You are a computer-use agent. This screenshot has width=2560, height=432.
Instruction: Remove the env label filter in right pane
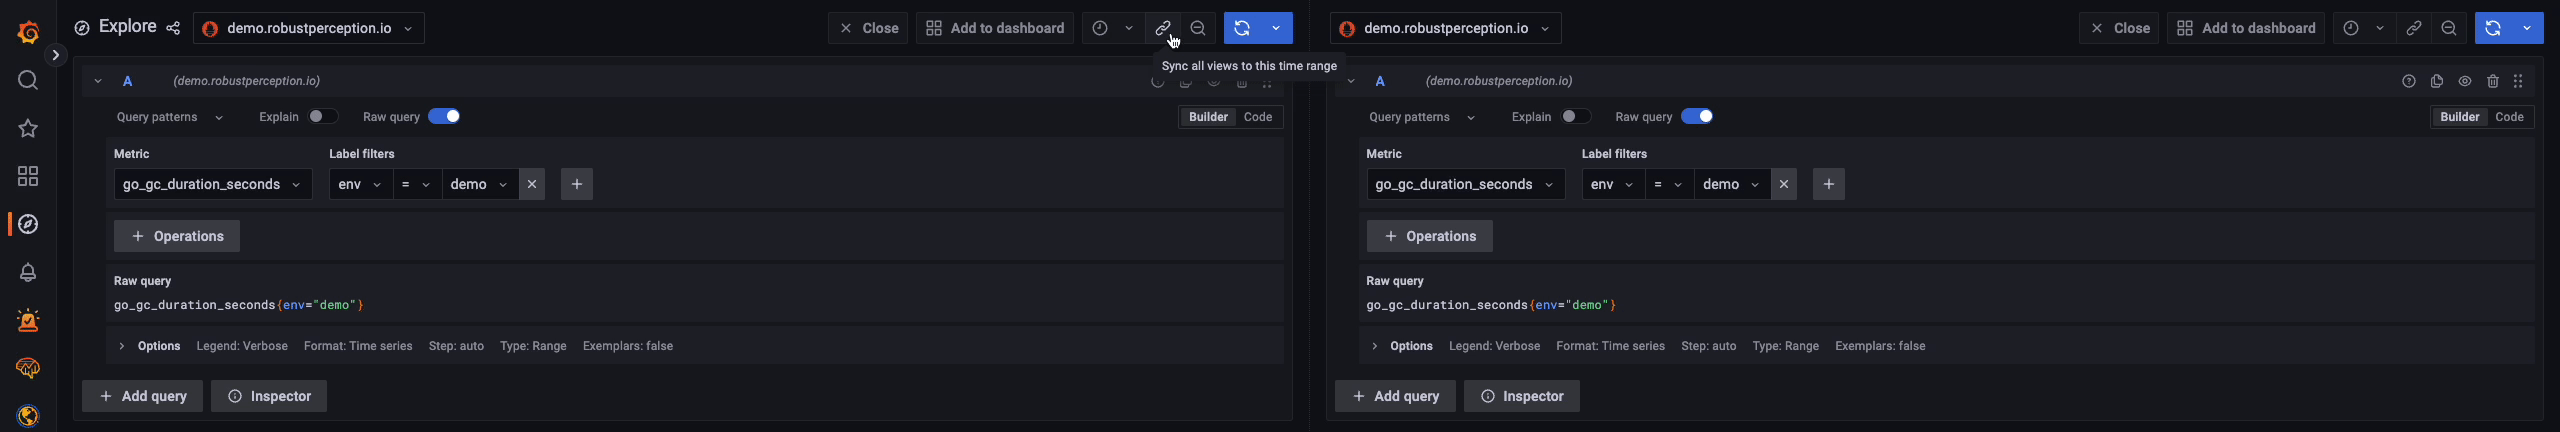[x=1784, y=184]
